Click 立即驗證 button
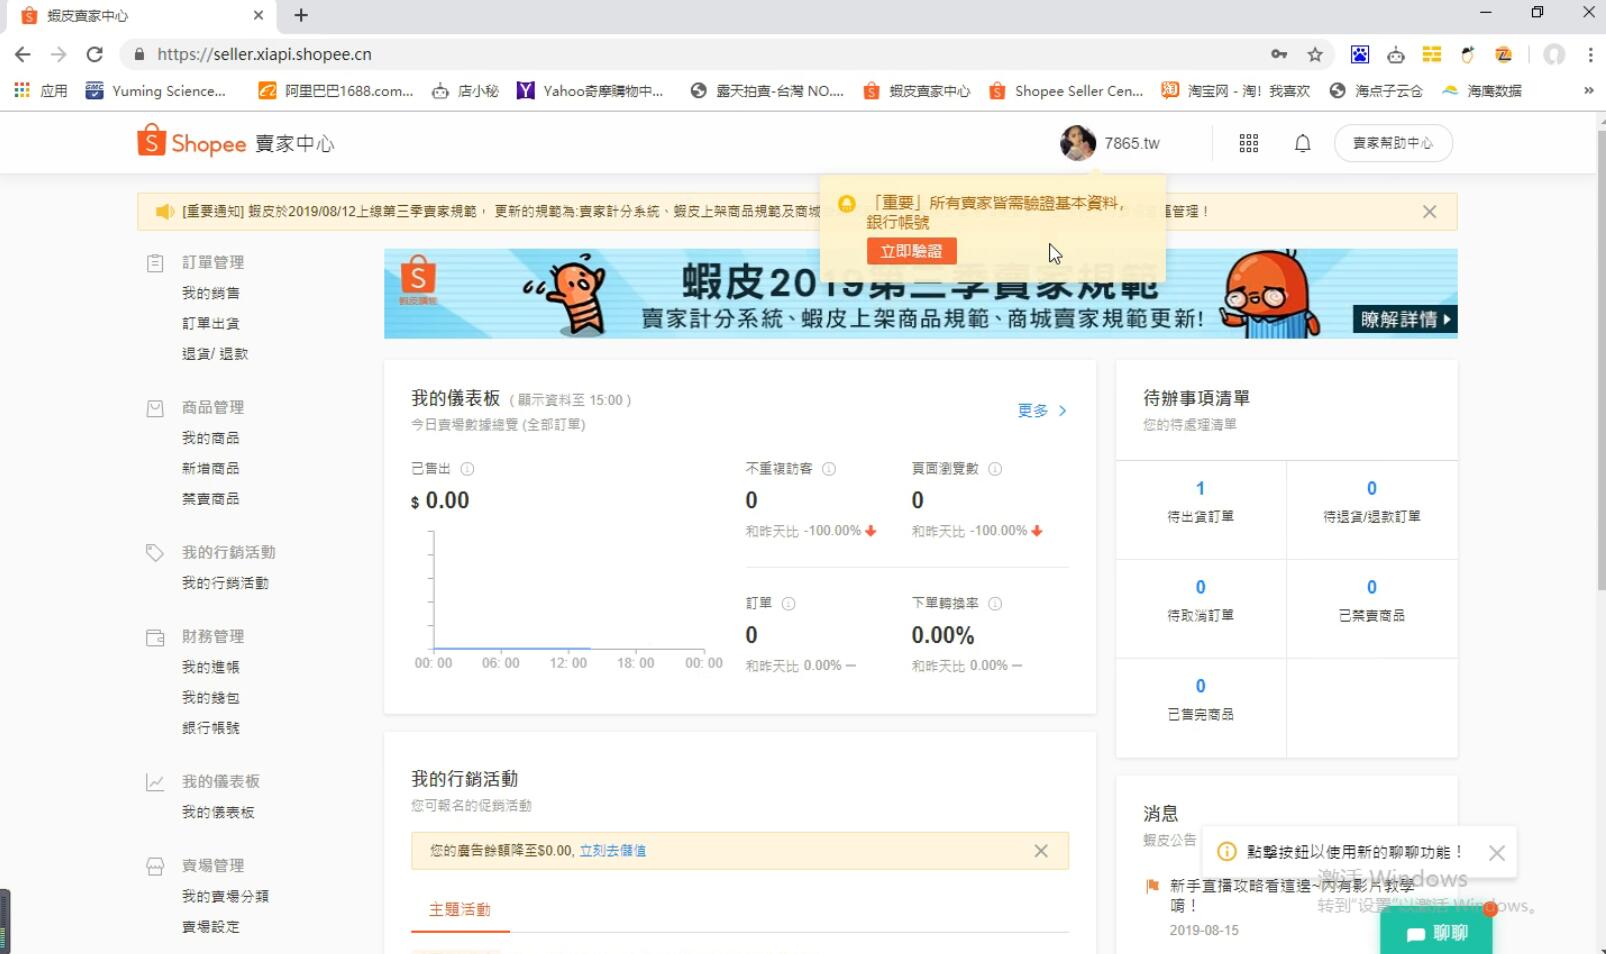Screen dimensions: 1606x954 (x=911, y=251)
